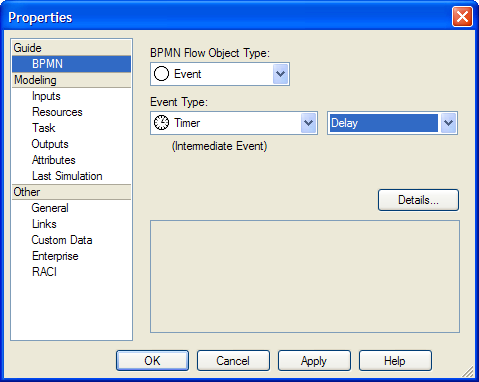This screenshot has height=382, width=479.
Task: Click the Apply button
Action: tap(314, 361)
